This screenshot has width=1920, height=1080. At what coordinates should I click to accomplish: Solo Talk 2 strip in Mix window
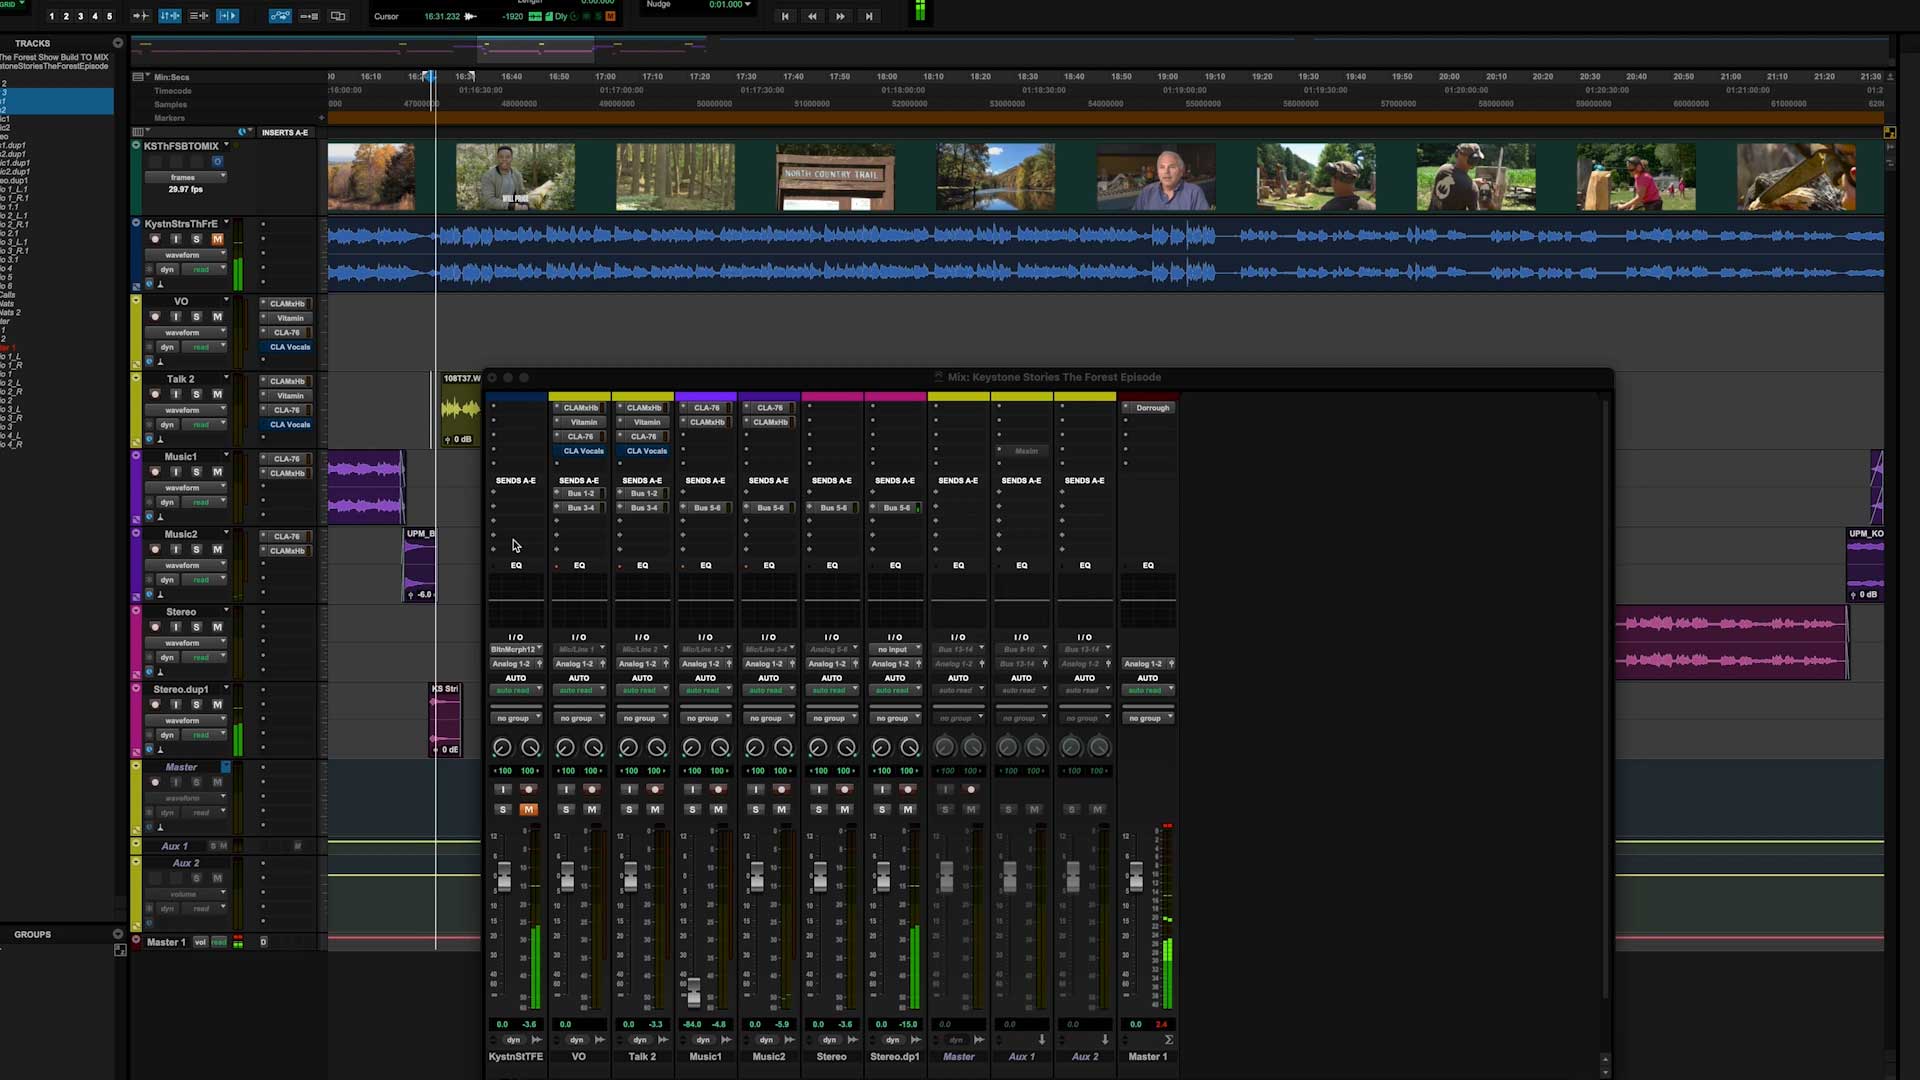click(x=629, y=809)
